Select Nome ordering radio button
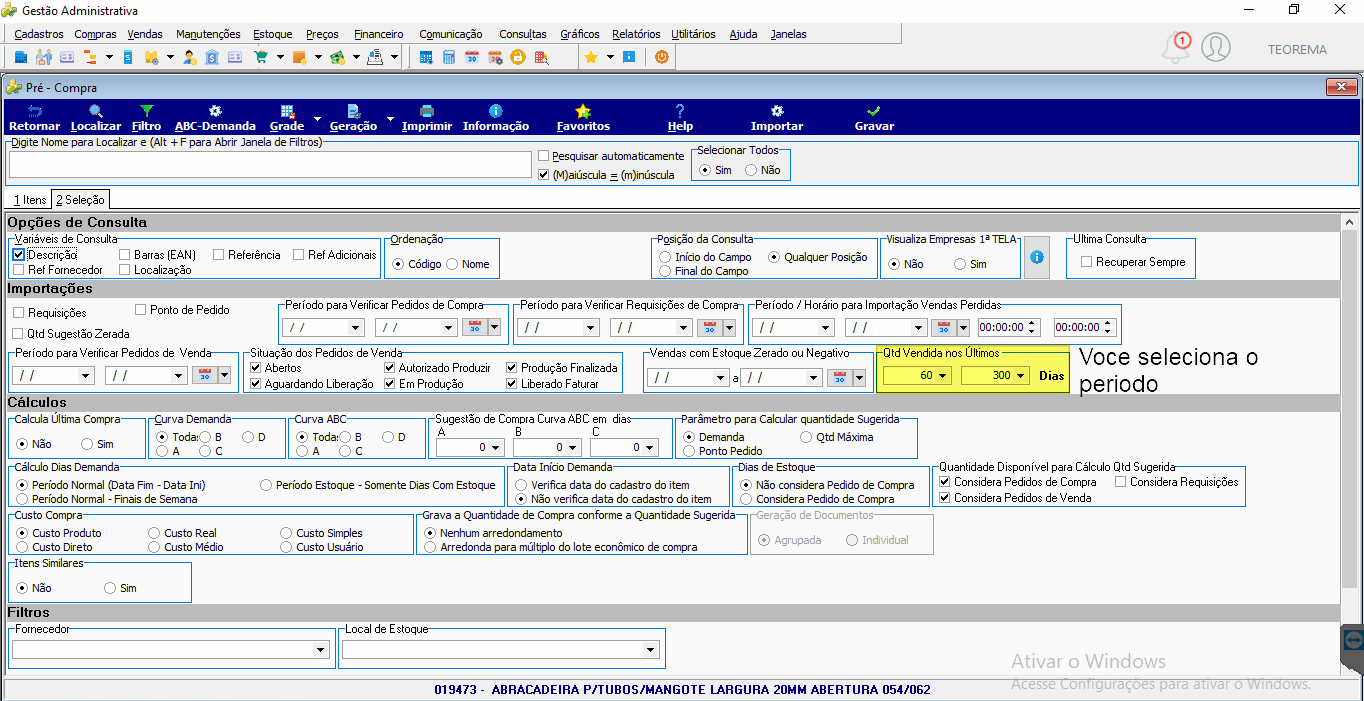Image resolution: width=1364 pixels, height=701 pixels. pos(452,264)
